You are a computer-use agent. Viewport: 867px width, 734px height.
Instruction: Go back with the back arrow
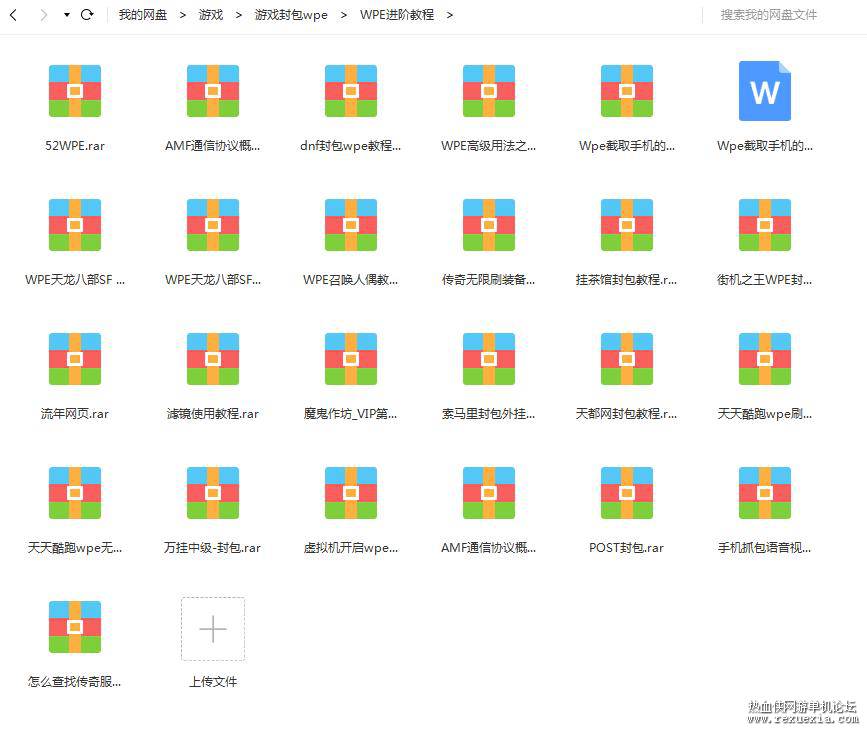point(14,15)
